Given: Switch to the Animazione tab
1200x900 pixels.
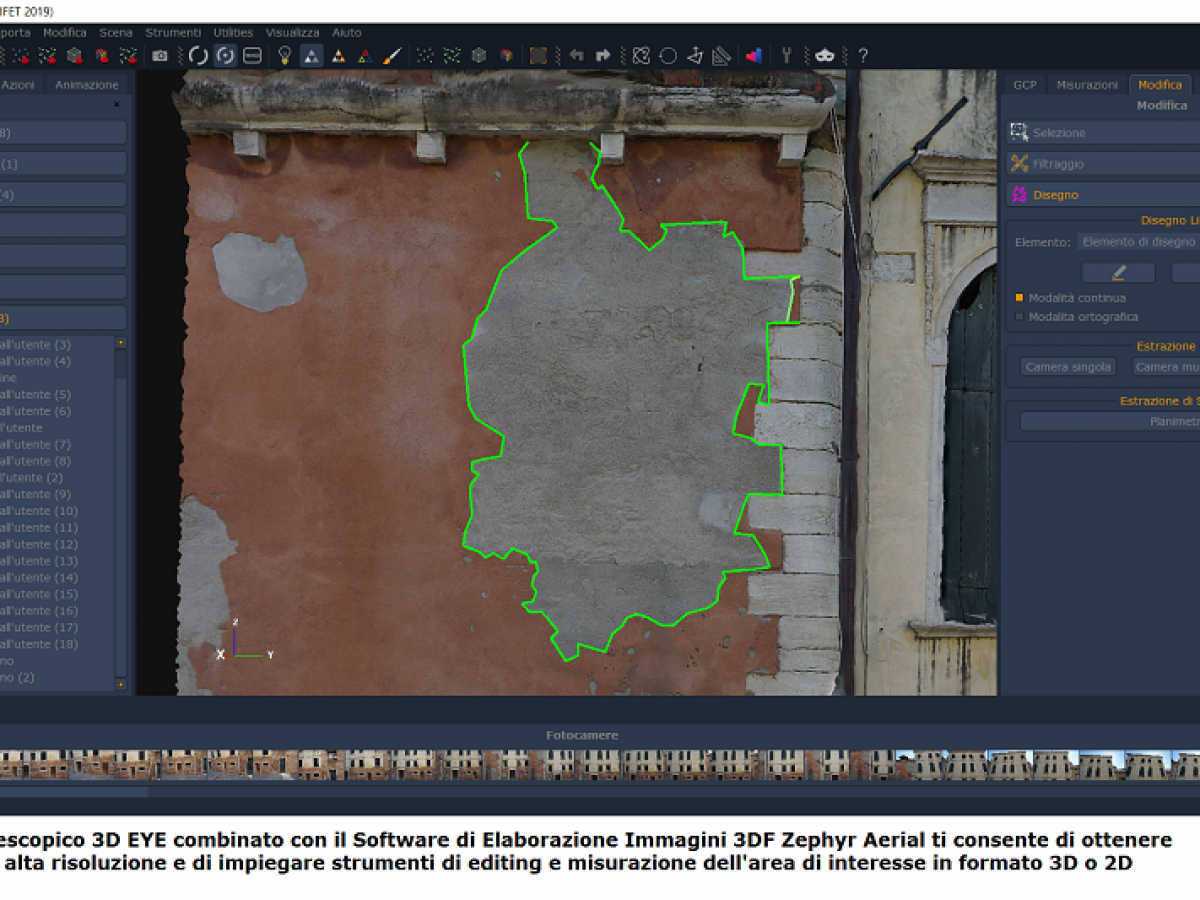Looking at the screenshot, I should pos(87,85).
